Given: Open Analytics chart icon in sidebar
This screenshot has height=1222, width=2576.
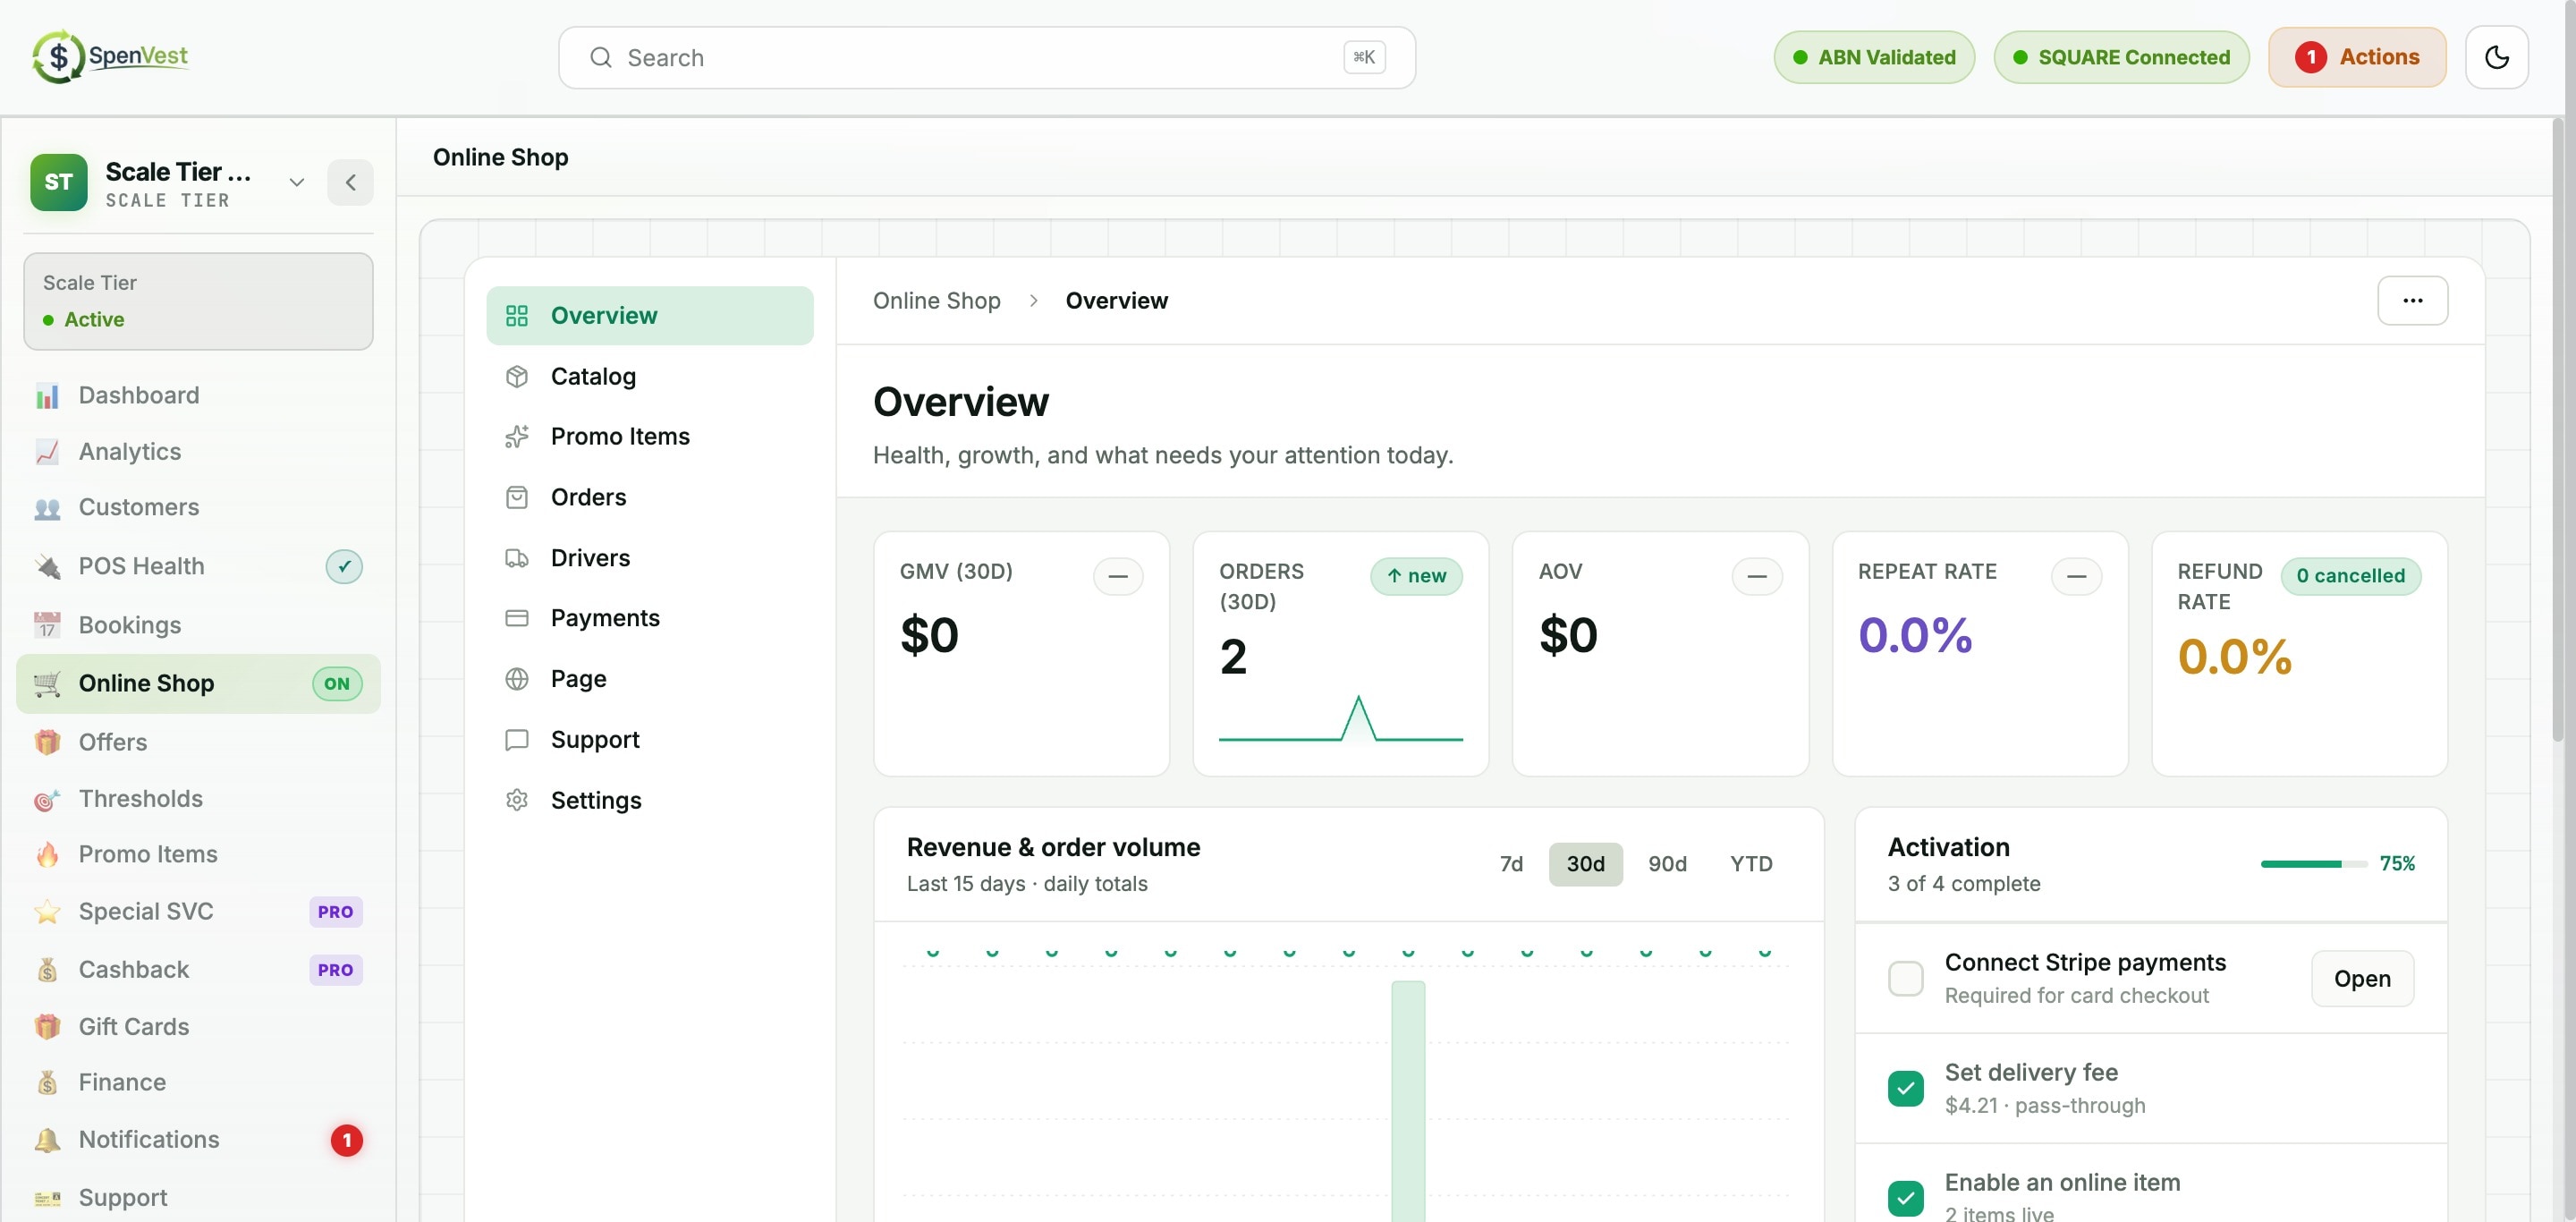Looking at the screenshot, I should [47, 452].
